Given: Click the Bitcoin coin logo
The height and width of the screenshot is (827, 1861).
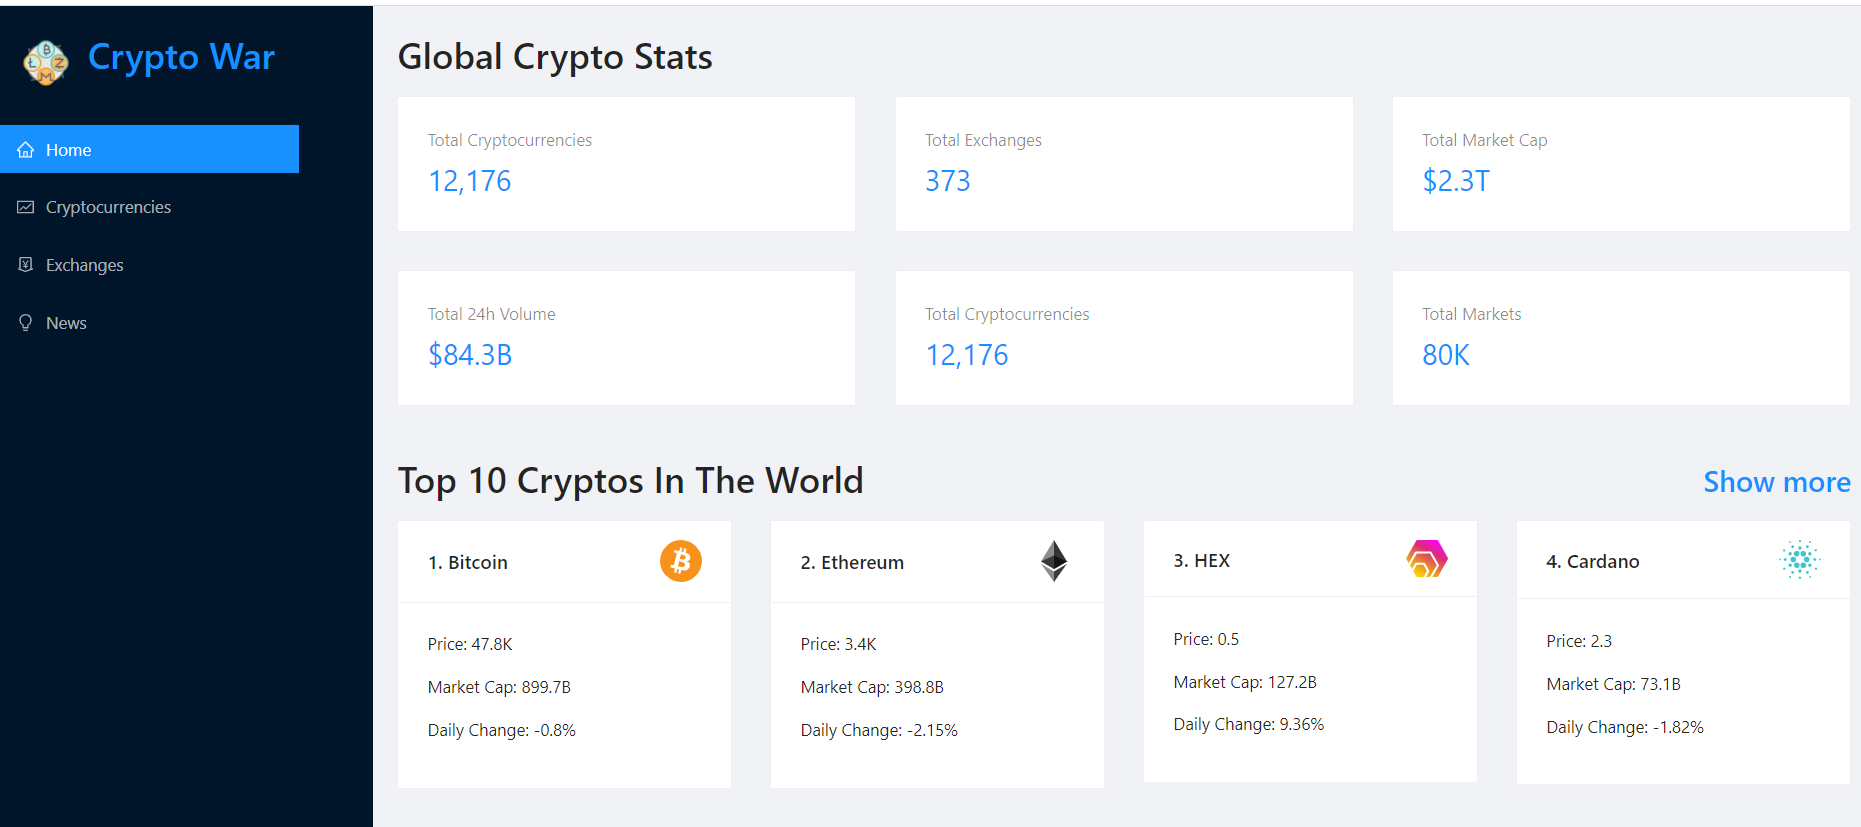Looking at the screenshot, I should (681, 561).
